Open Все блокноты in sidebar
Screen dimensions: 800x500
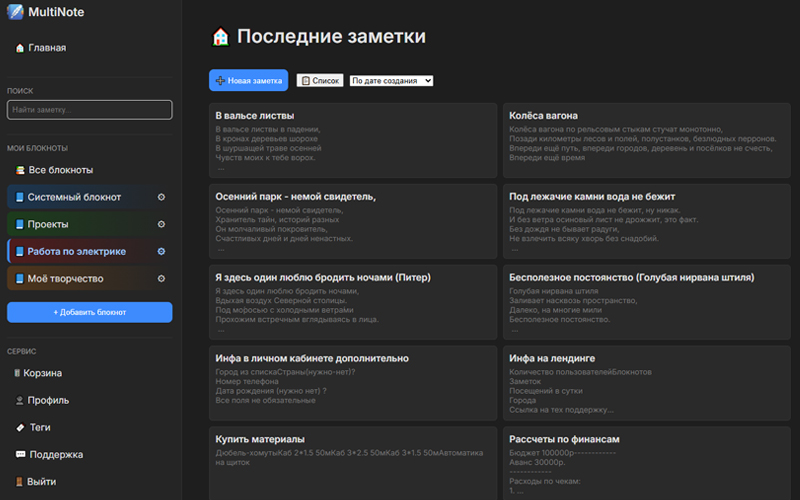point(90,170)
